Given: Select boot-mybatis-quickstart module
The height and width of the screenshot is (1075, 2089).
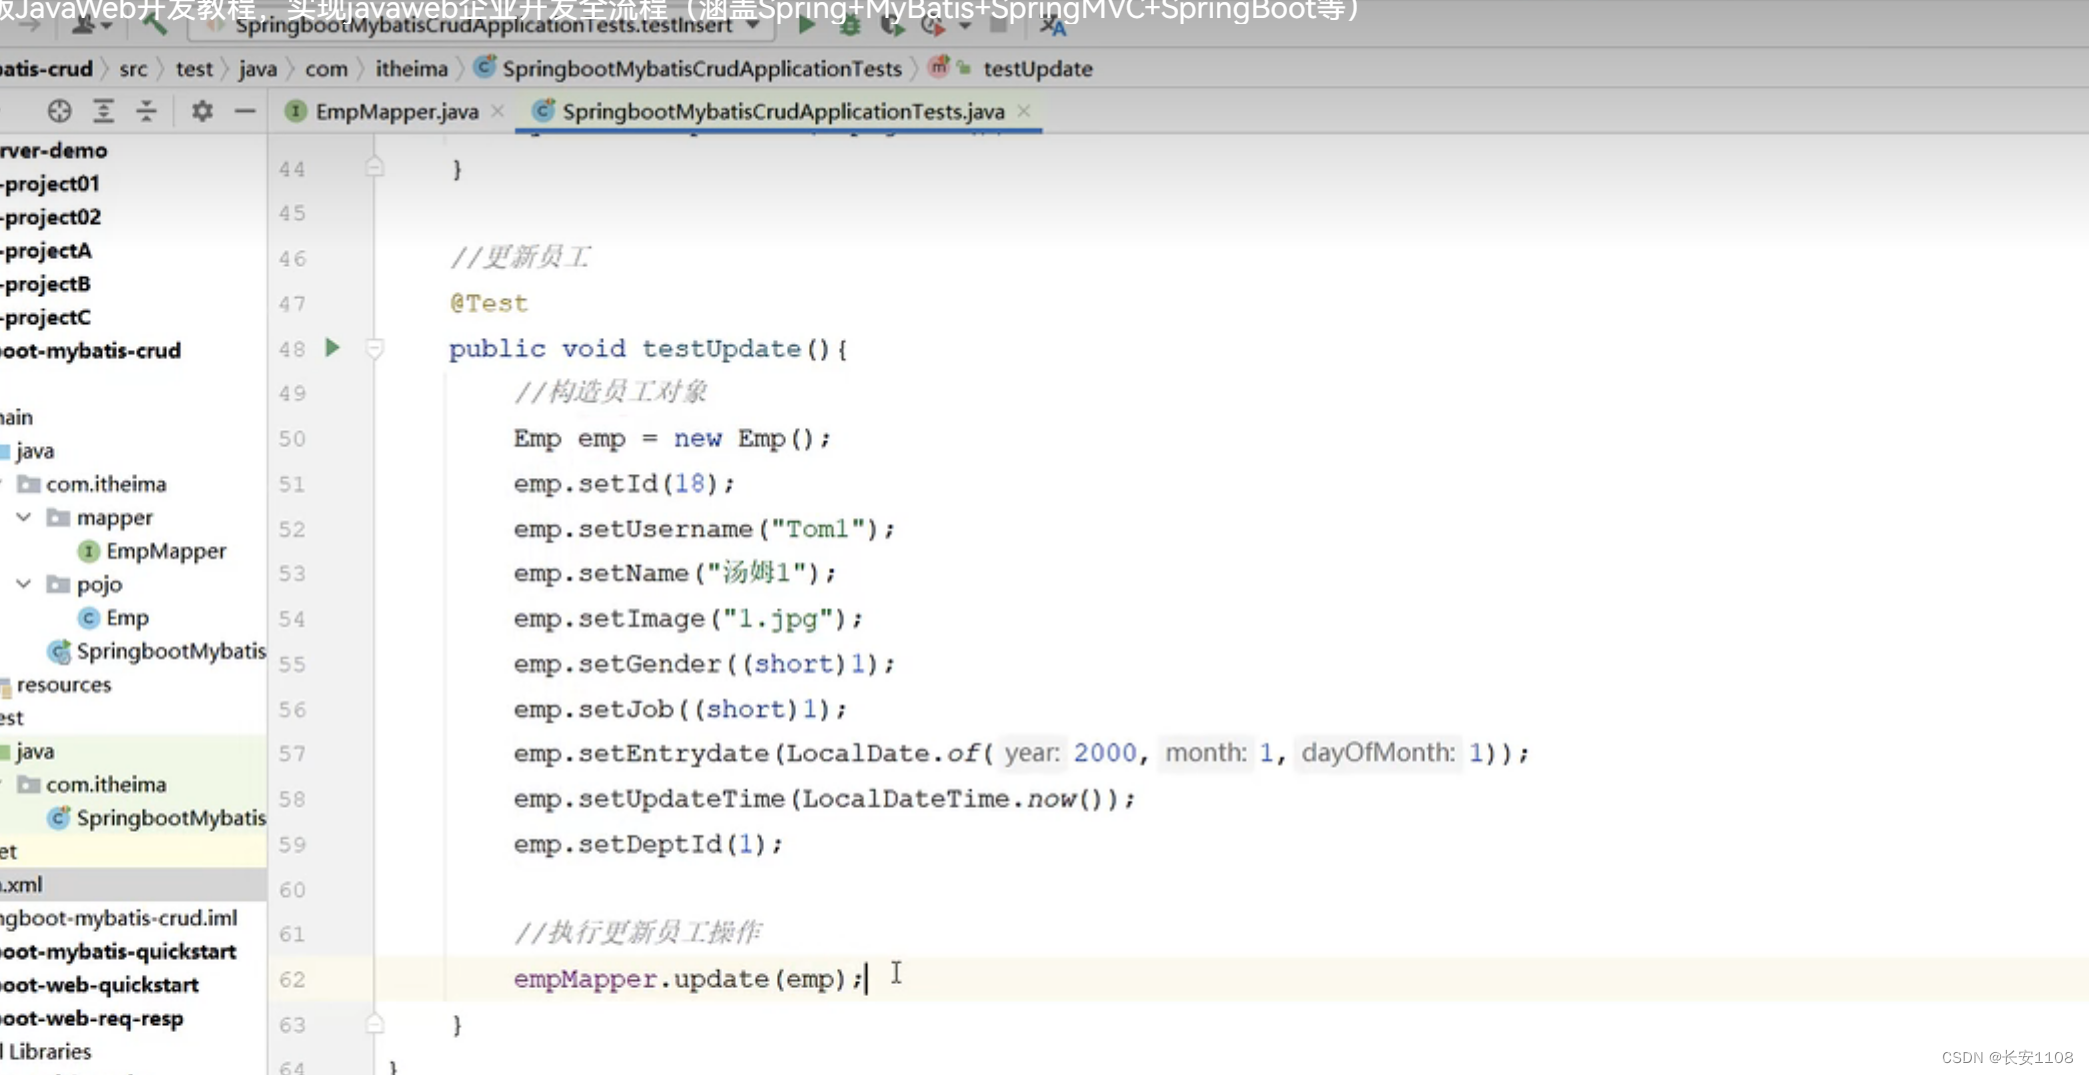Looking at the screenshot, I should [118, 951].
